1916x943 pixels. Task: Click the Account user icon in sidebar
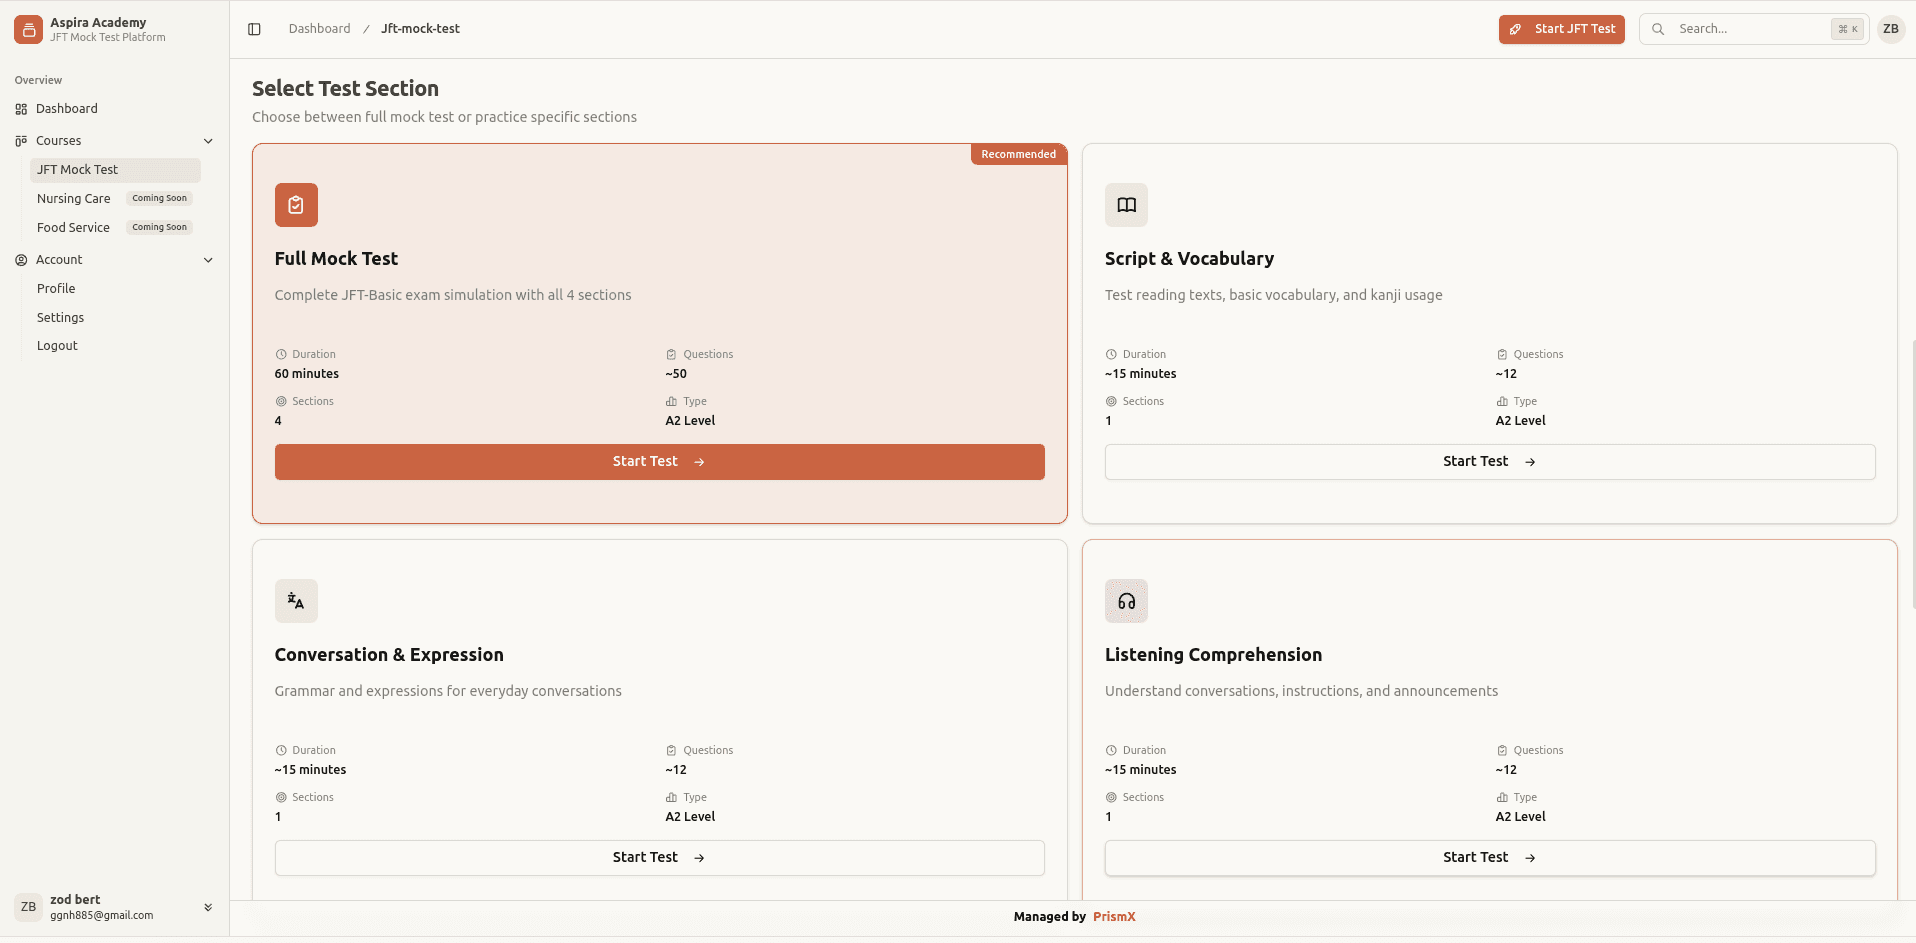pos(21,260)
